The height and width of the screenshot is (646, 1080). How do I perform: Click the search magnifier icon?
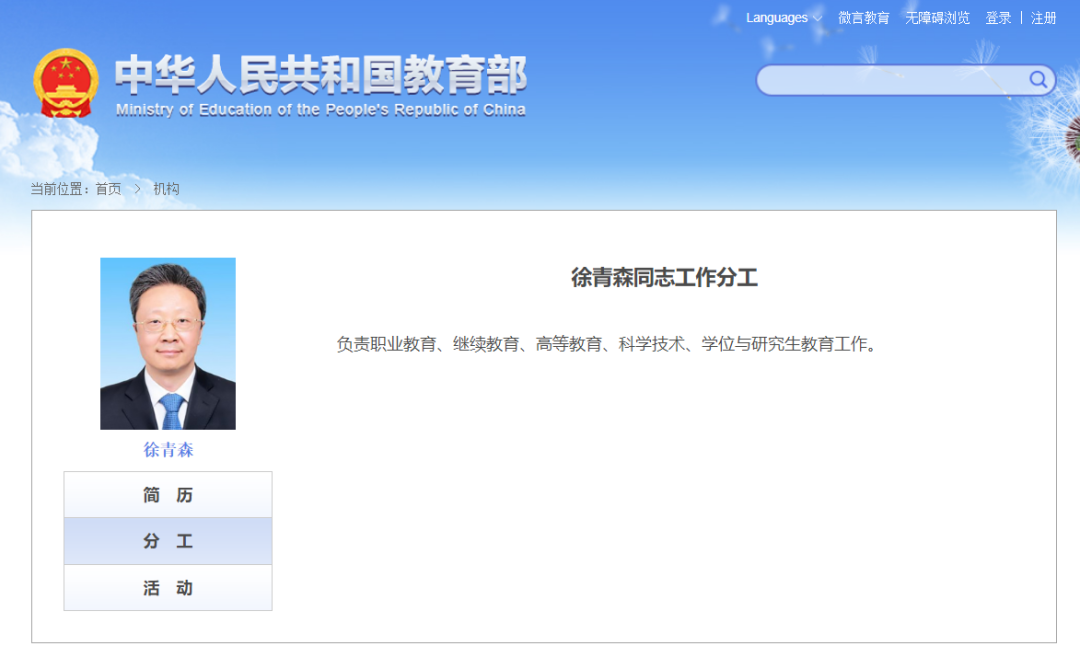click(1038, 80)
